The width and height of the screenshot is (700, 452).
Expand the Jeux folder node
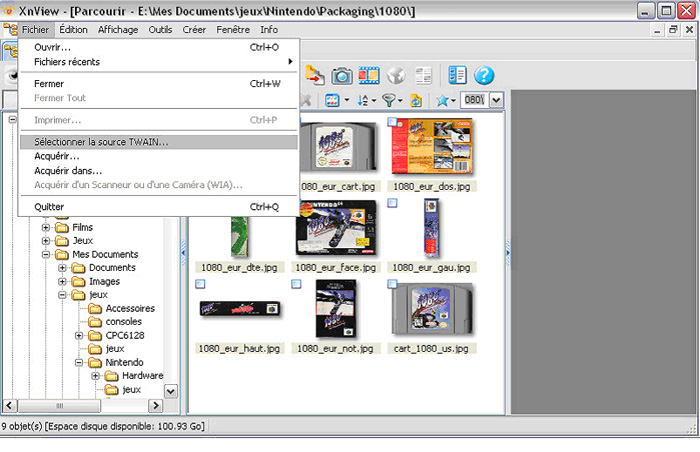pos(46,241)
